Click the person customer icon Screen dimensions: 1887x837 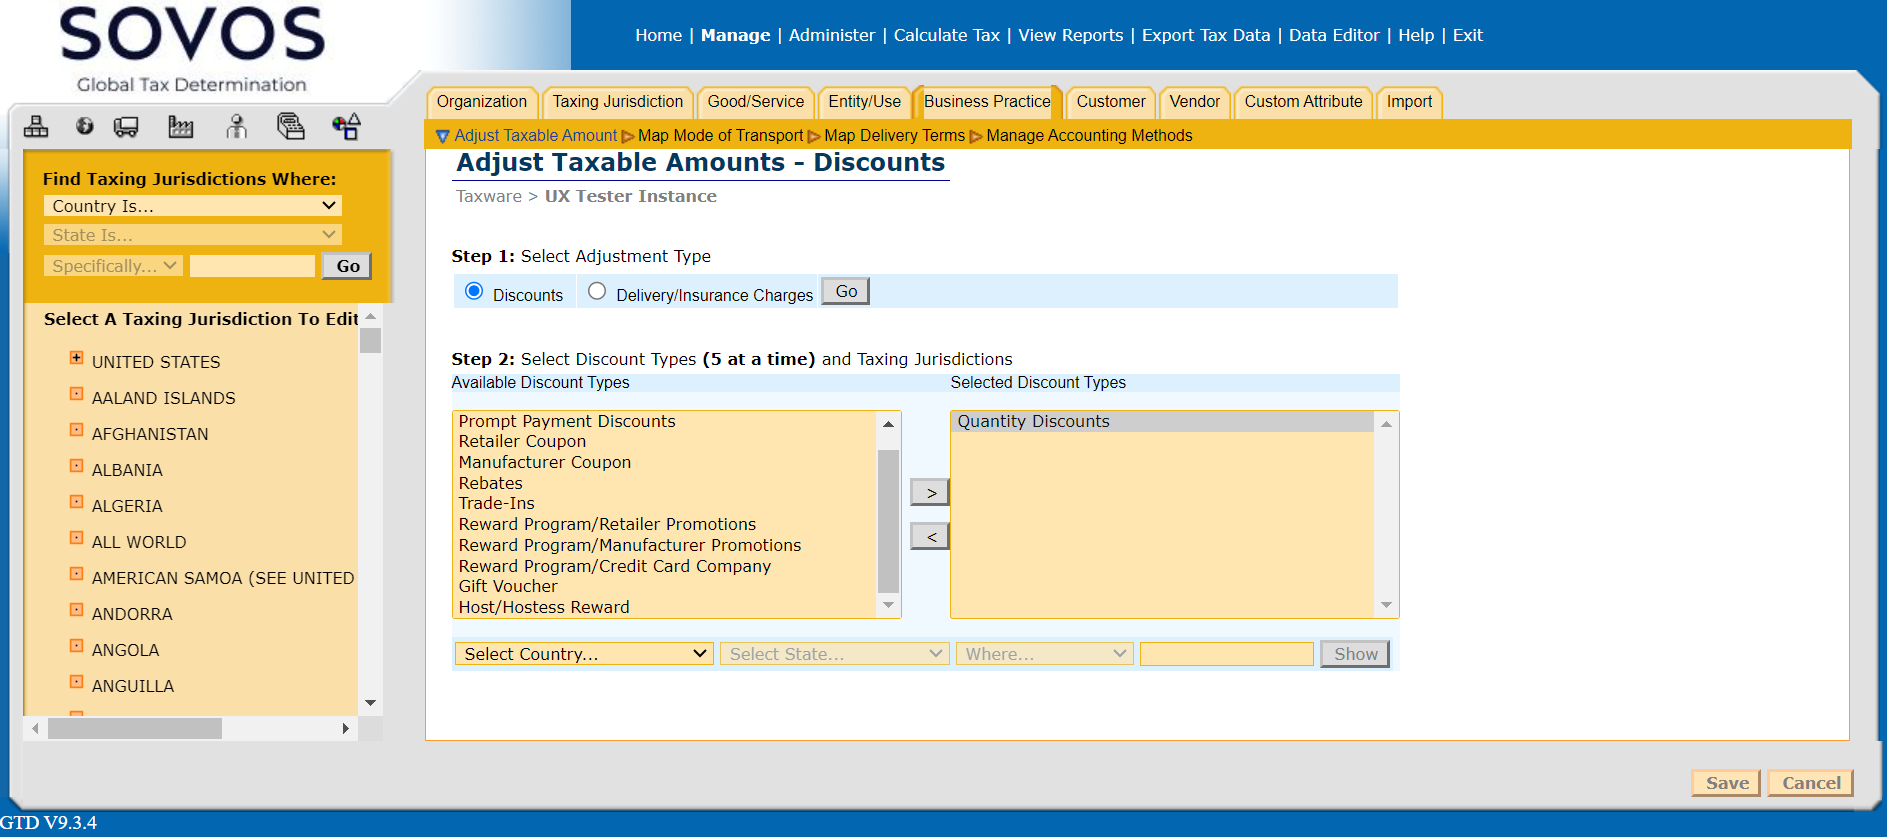pos(236,126)
